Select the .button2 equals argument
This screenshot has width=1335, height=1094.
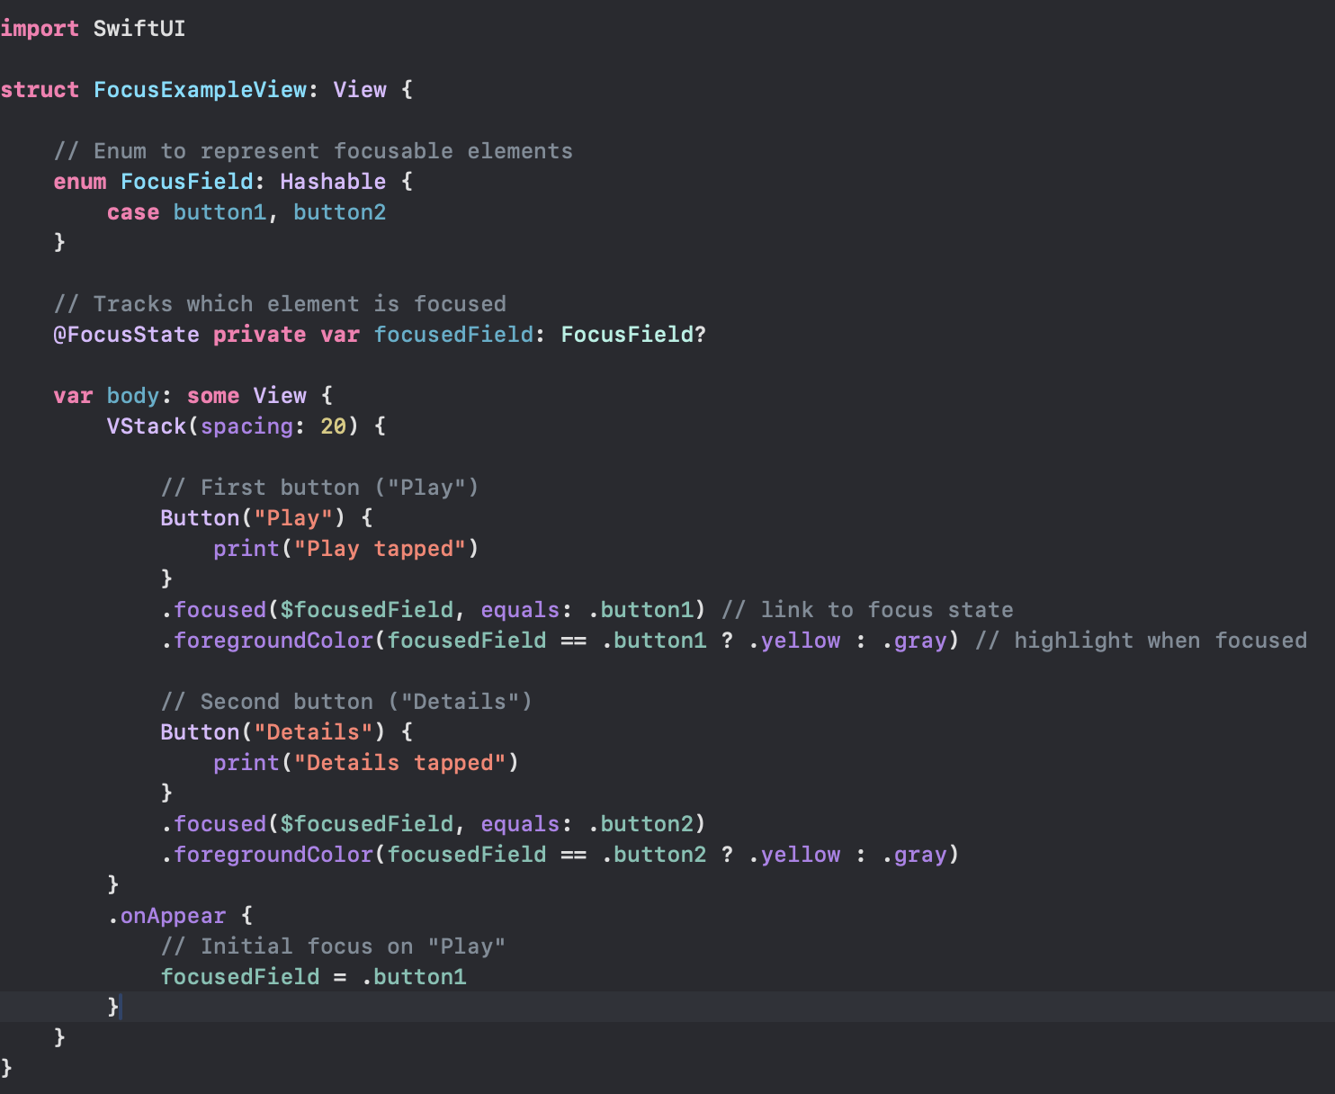[645, 823]
